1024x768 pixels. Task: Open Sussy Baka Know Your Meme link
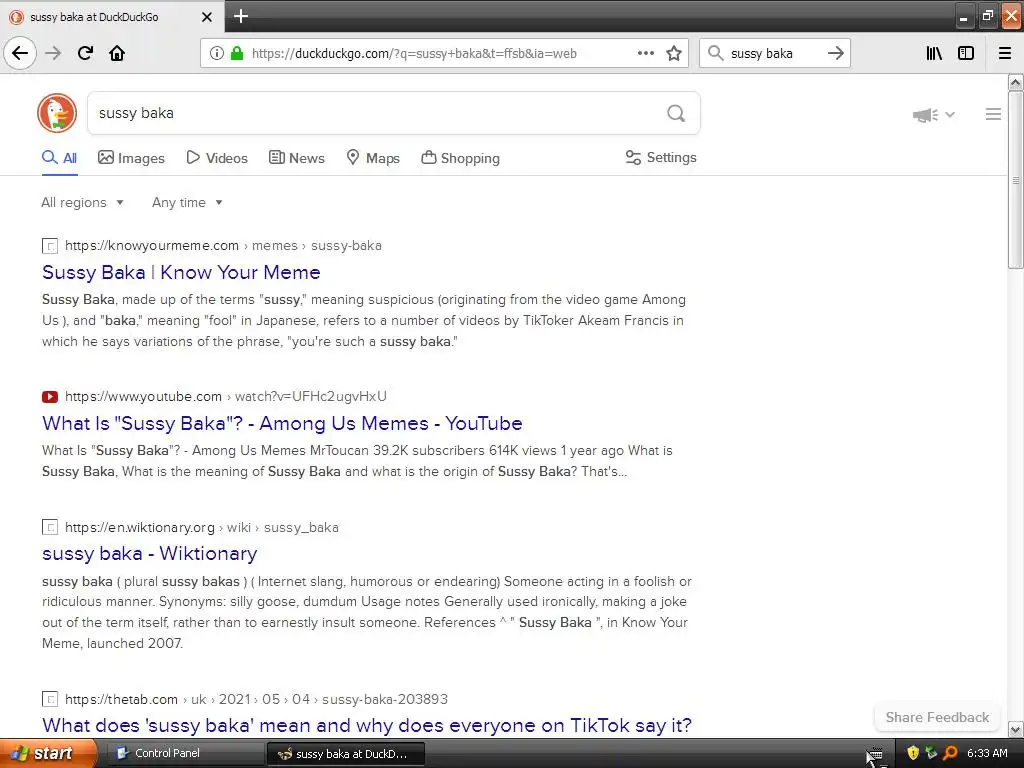pos(181,272)
